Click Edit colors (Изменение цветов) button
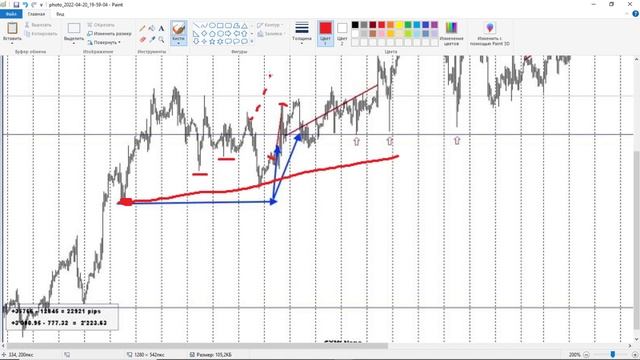 point(451,33)
